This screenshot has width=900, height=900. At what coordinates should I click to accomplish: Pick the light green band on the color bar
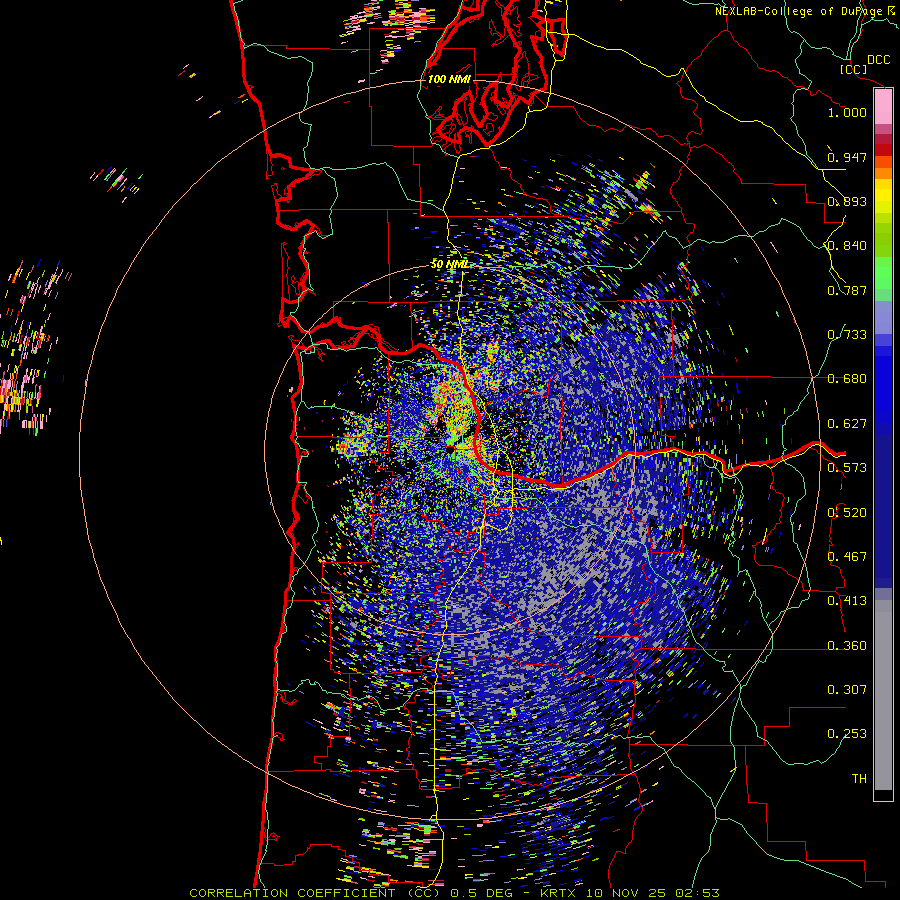pos(883,273)
